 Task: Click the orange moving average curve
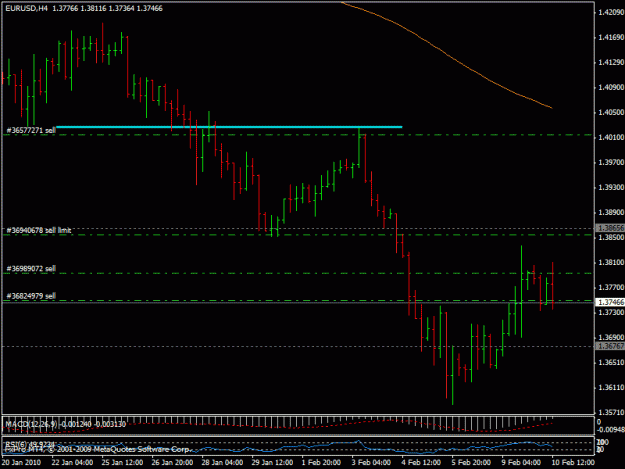[446, 53]
